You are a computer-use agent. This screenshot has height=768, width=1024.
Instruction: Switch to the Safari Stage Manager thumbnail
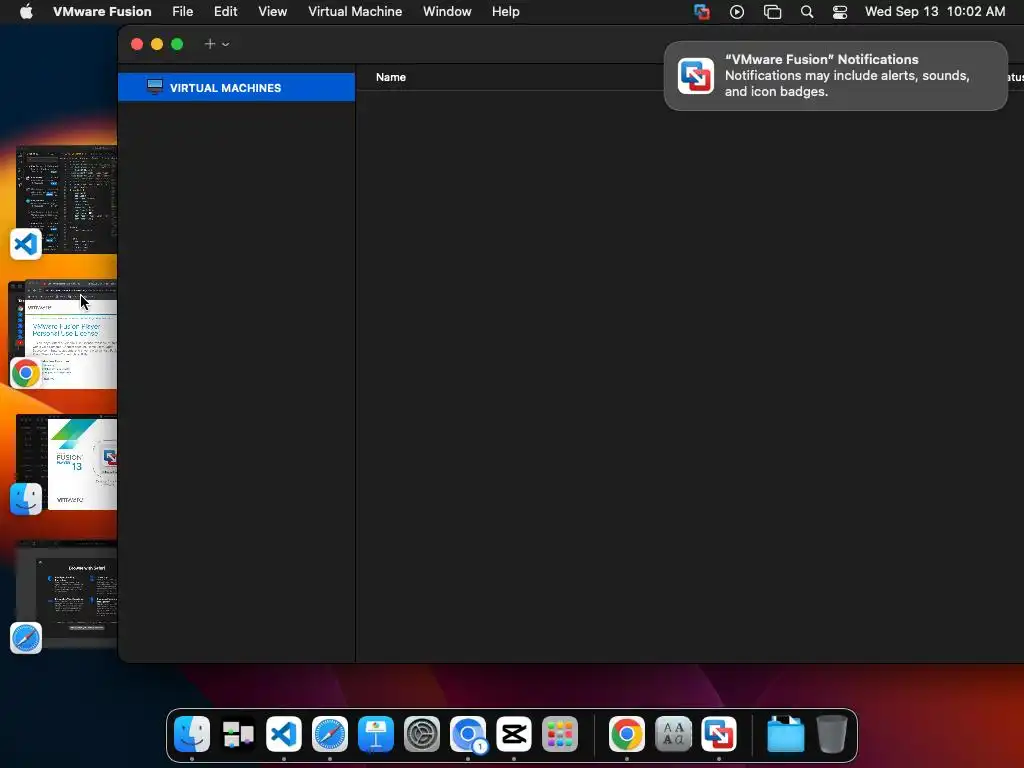click(x=67, y=594)
